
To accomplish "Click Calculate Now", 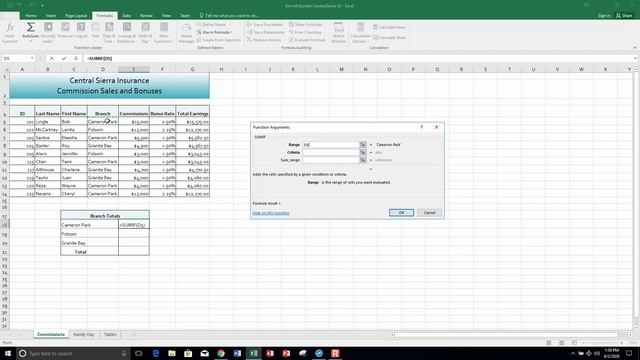I will tap(389, 27).
